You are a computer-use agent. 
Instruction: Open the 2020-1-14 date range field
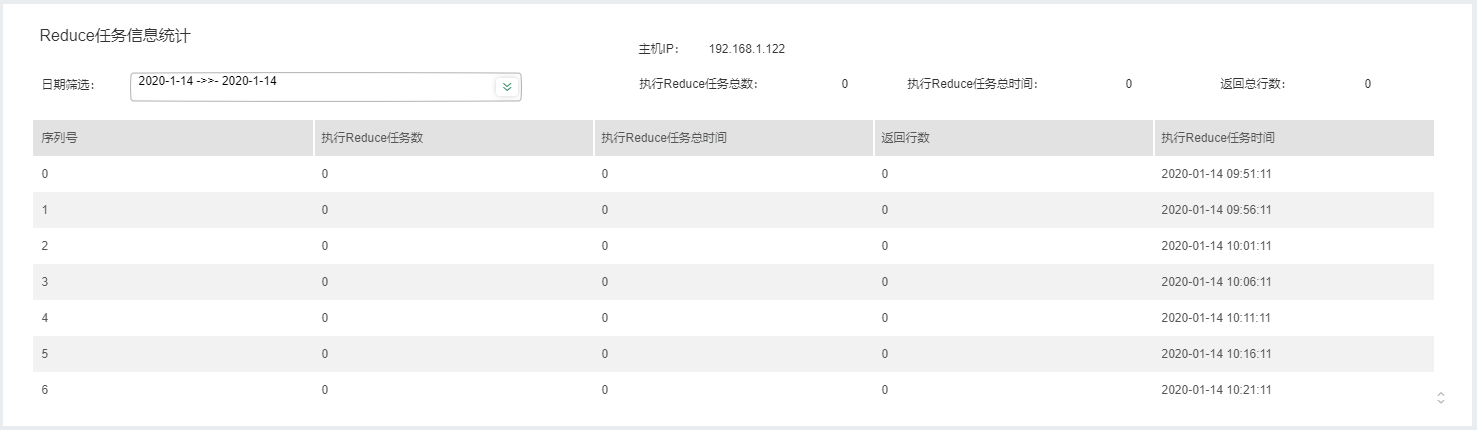[x=312, y=87]
